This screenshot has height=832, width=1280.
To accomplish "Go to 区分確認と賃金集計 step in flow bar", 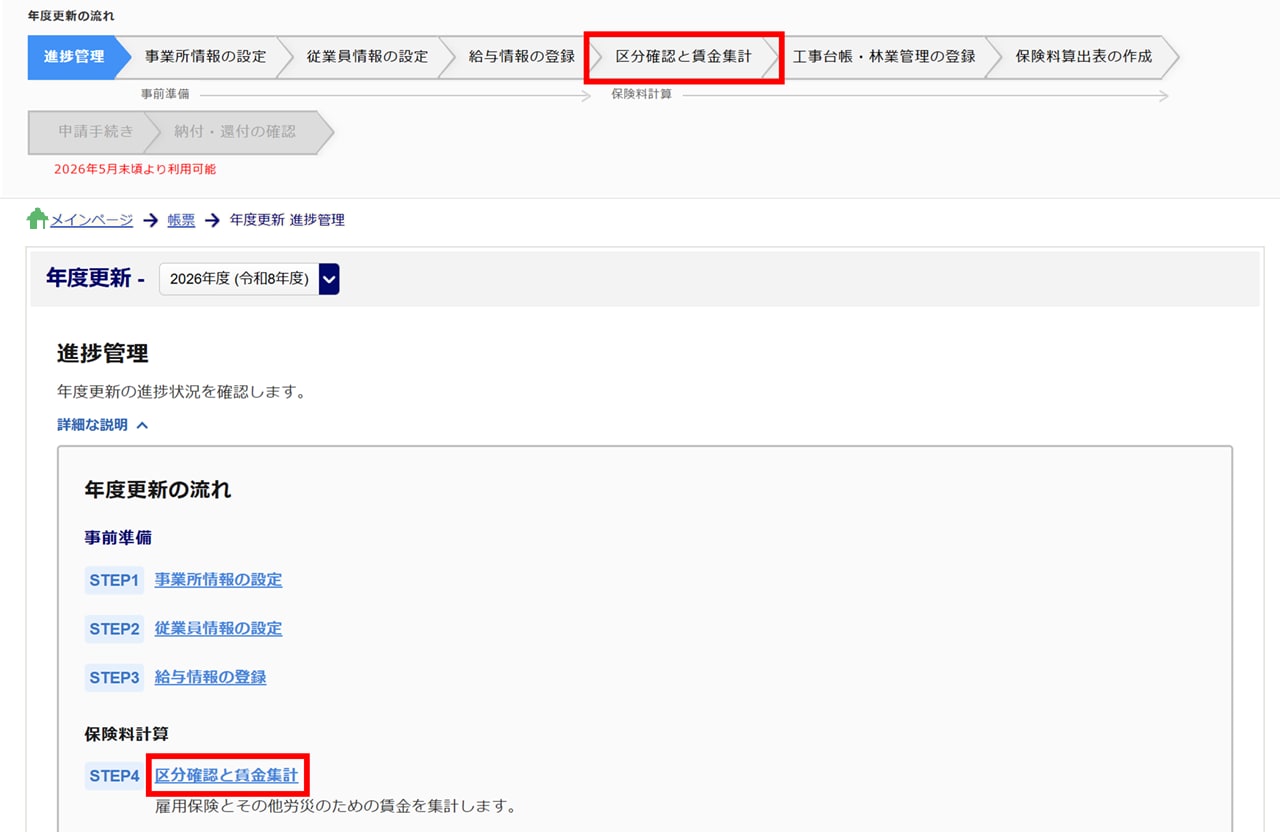I will [x=683, y=57].
